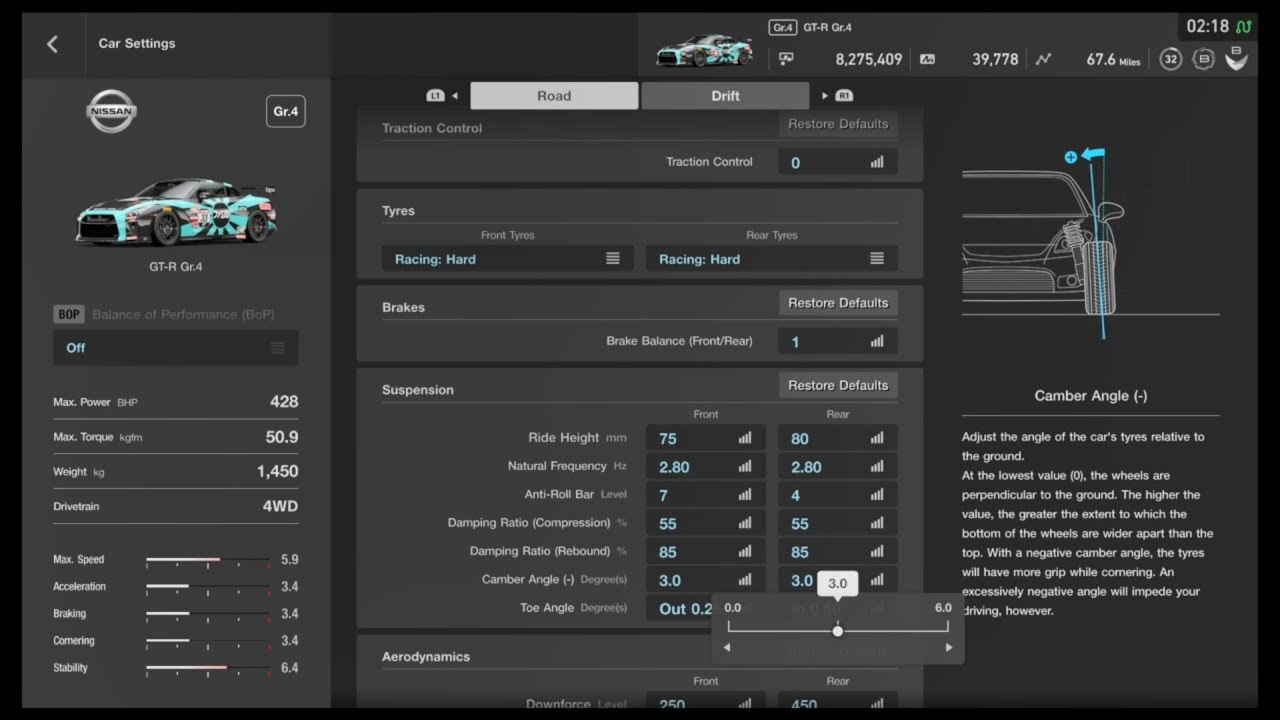Click the bars icon on rear Damping Rebound
This screenshot has height=720, width=1280.
point(877,552)
